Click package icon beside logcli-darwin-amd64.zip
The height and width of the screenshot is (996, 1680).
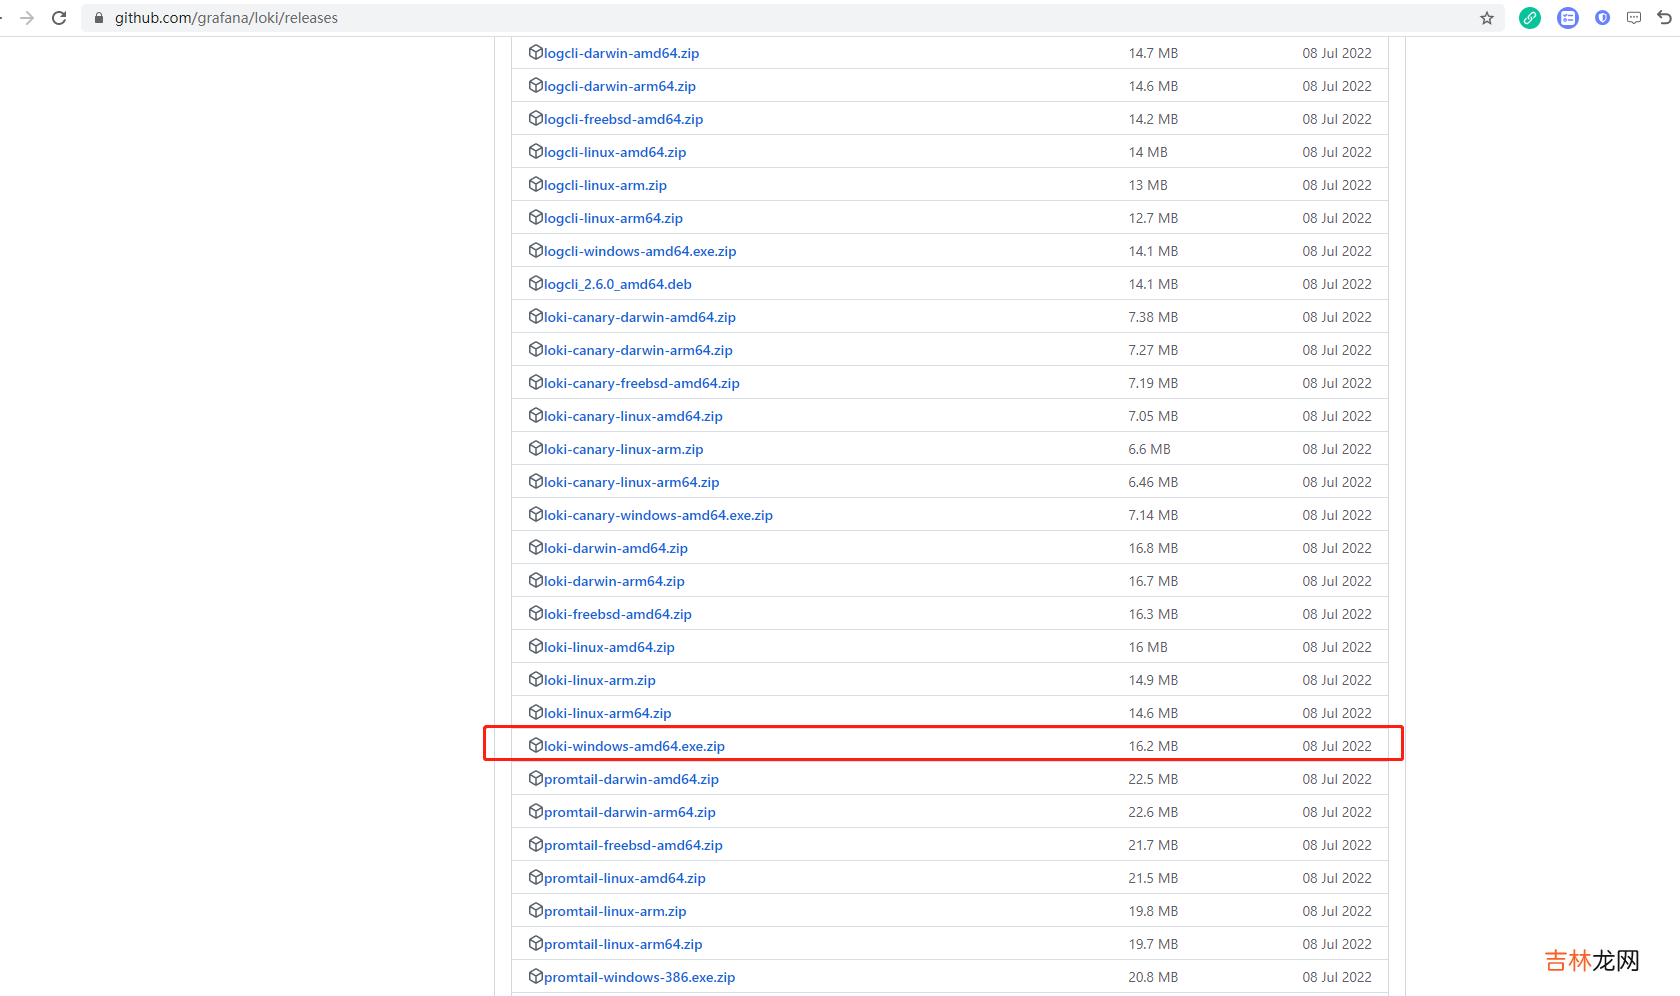pos(536,53)
